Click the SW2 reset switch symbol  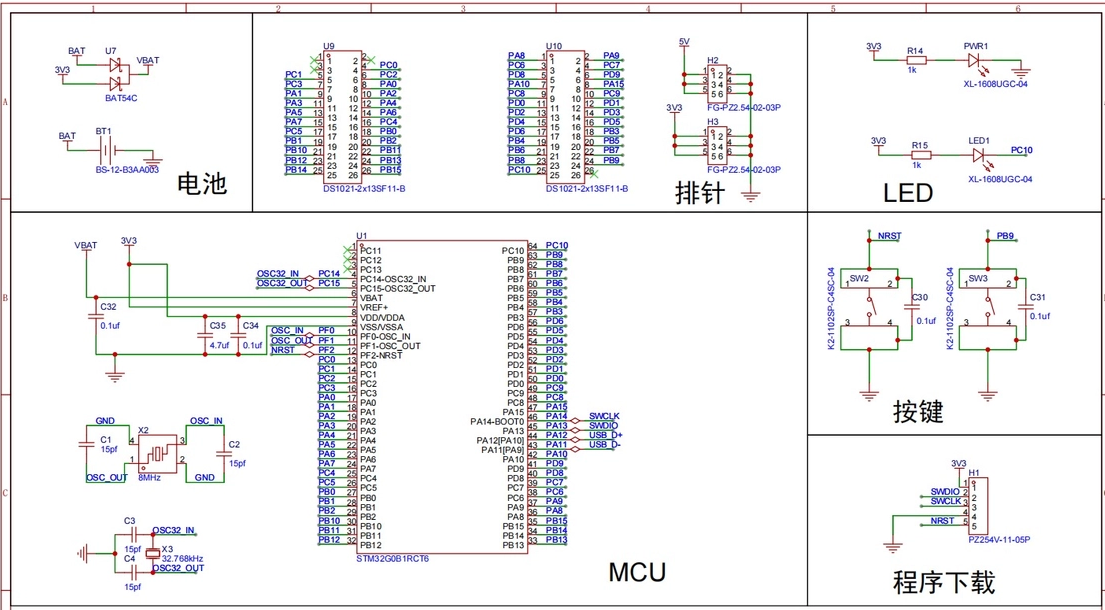(870, 309)
